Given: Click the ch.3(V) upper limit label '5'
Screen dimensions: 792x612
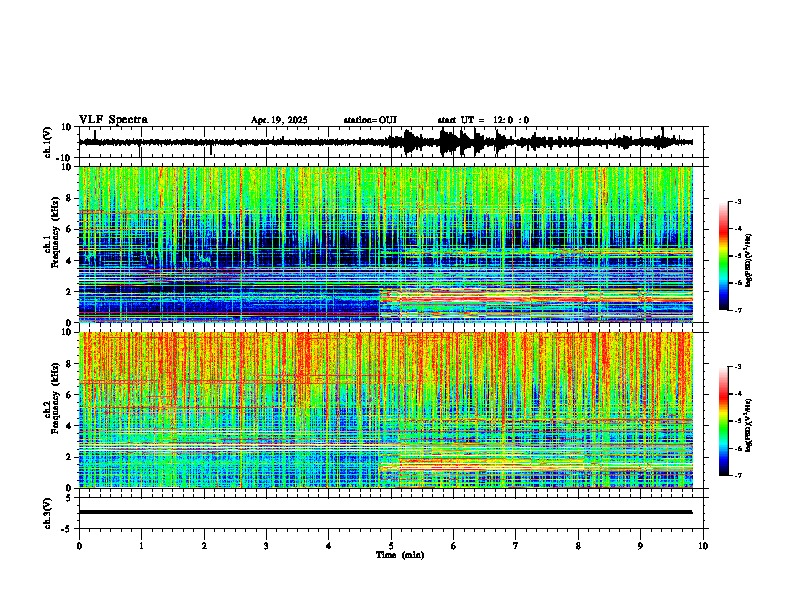Looking at the screenshot, I should click(69, 497).
